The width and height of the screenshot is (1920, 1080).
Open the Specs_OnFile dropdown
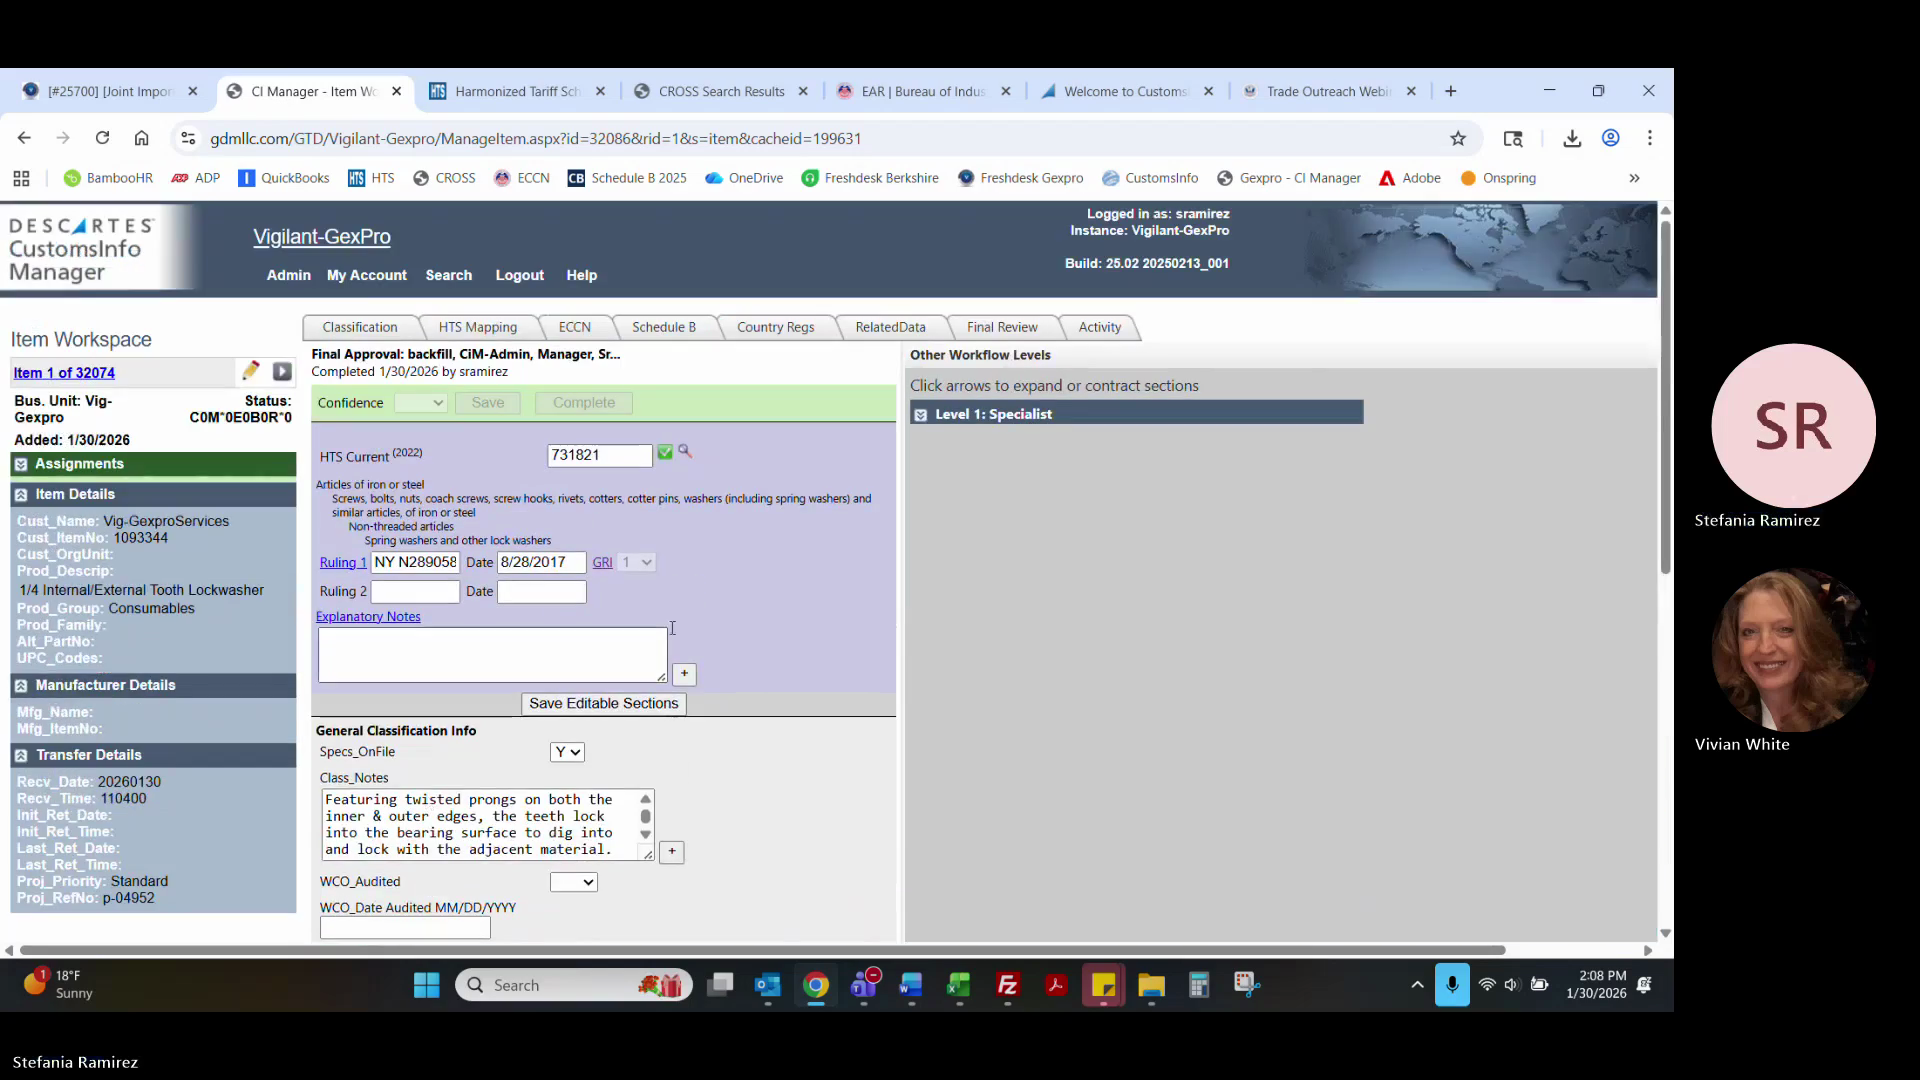[x=567, y=752]
